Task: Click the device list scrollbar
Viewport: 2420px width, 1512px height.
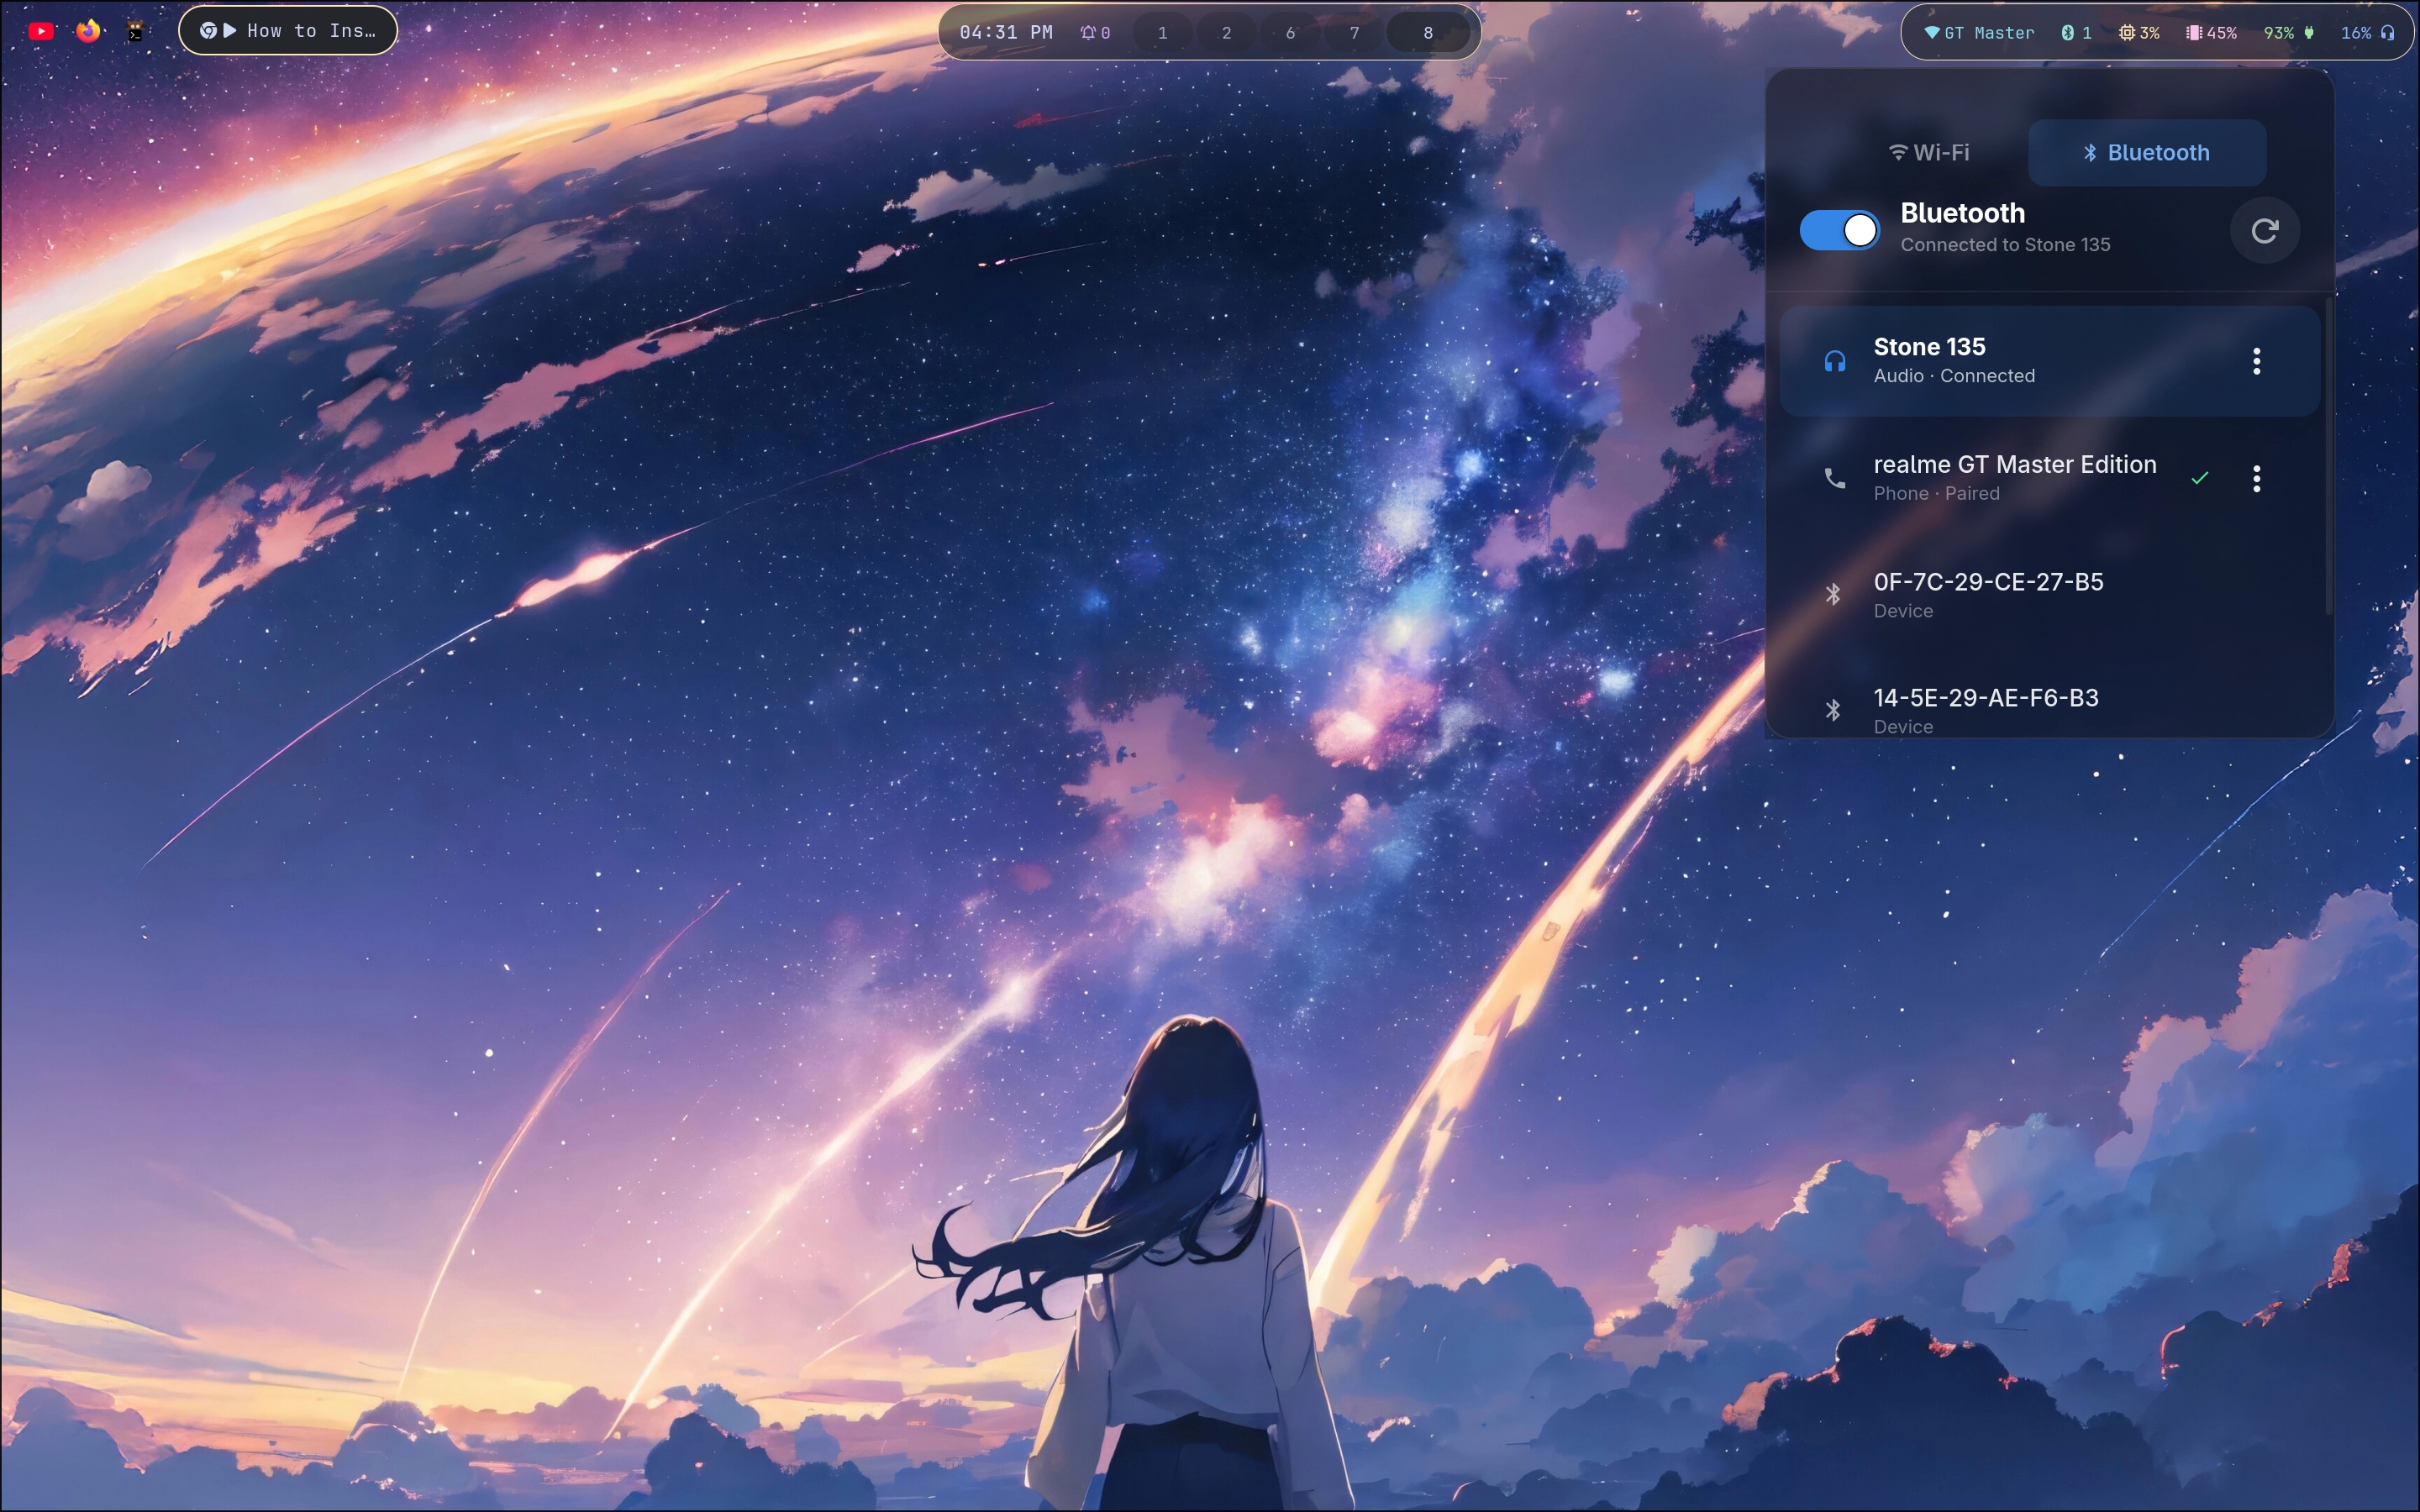Action: pyautogui.click(x=2328, y=455)
